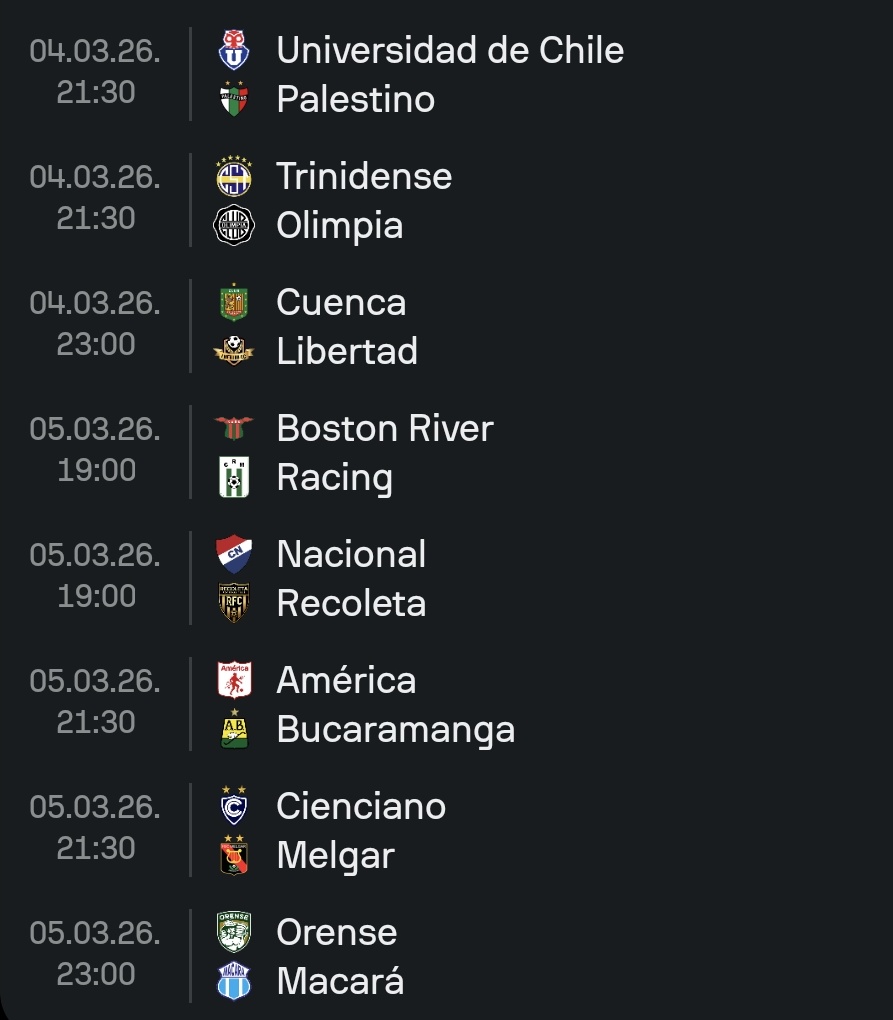Click the 05.03.26 23:00 kickoff time
Screen dimensions: 893x1020
click(95, 954)
